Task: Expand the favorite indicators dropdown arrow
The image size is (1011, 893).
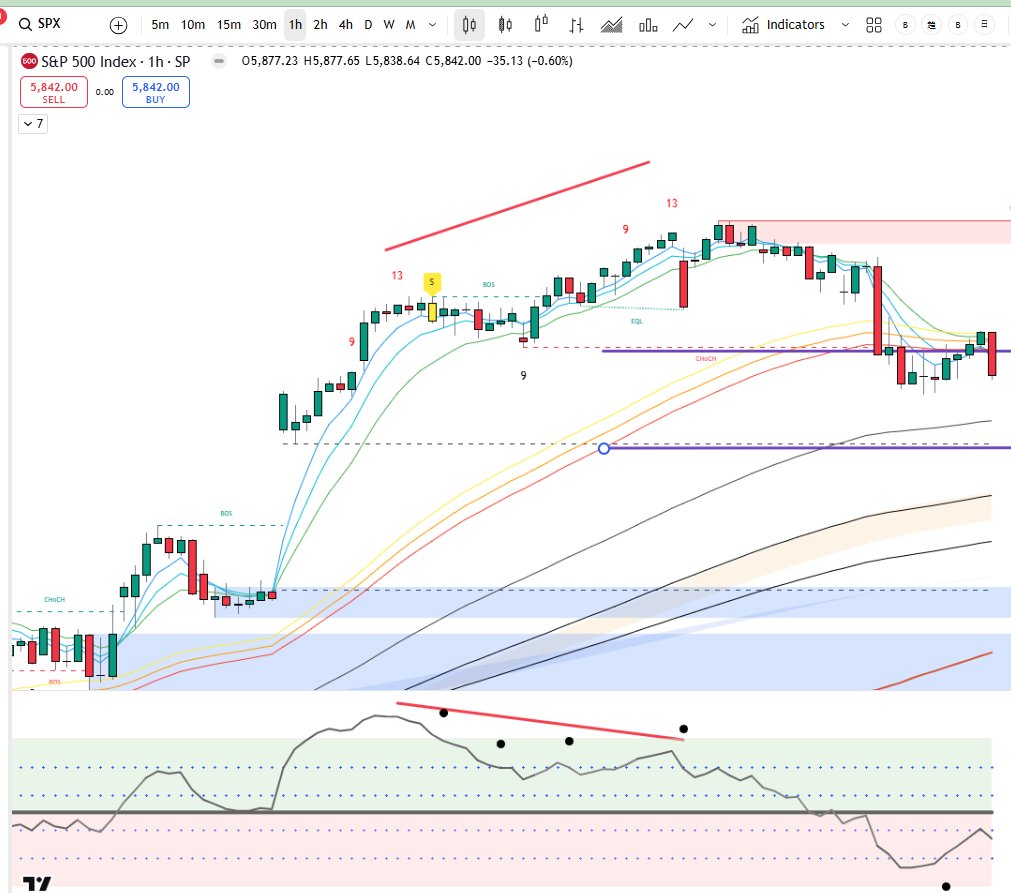Action: [845, 25]
